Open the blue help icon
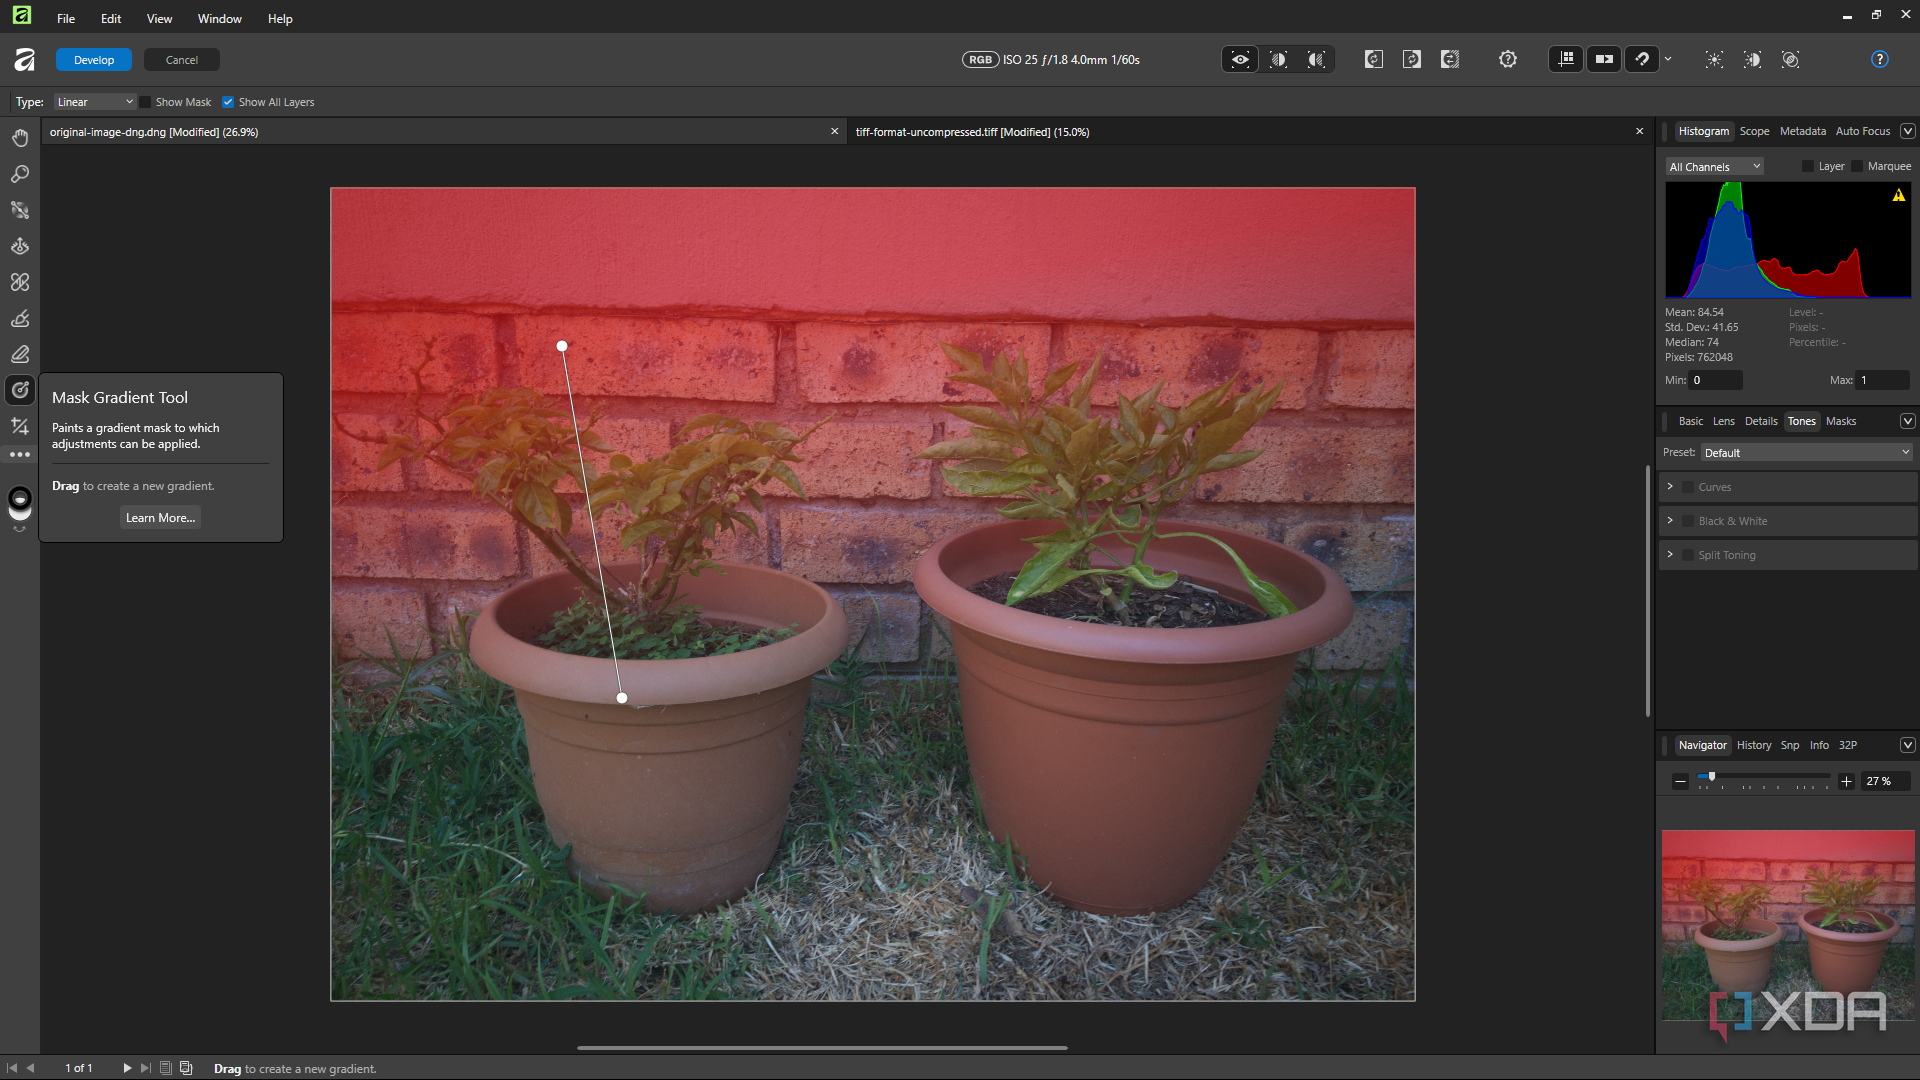 (x=1880, y=60)
